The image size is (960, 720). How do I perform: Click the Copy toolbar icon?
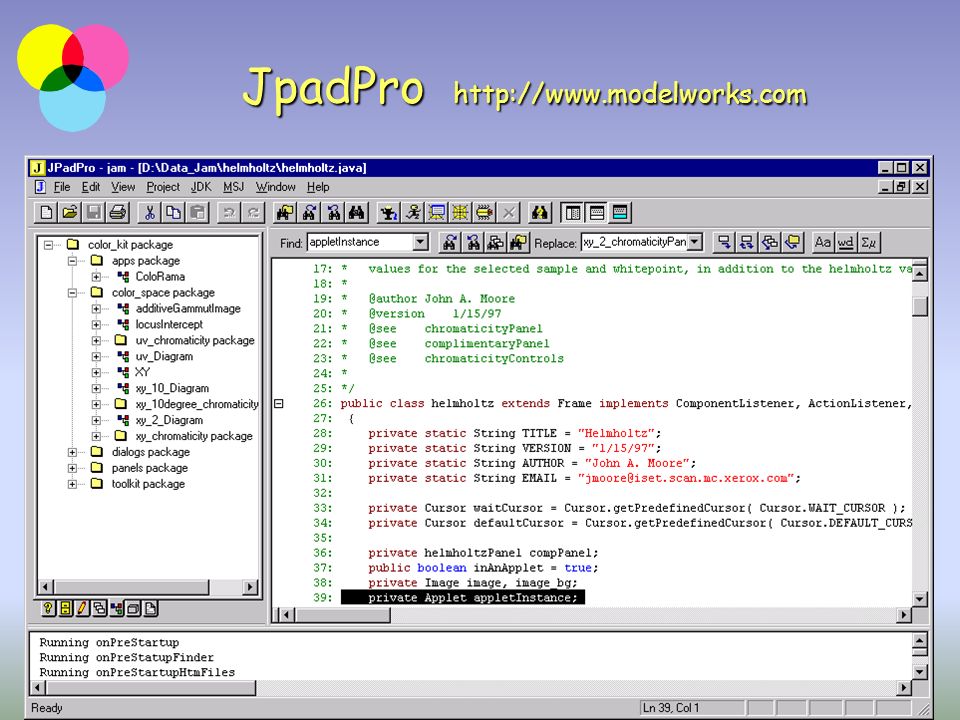tap(173, 212)
